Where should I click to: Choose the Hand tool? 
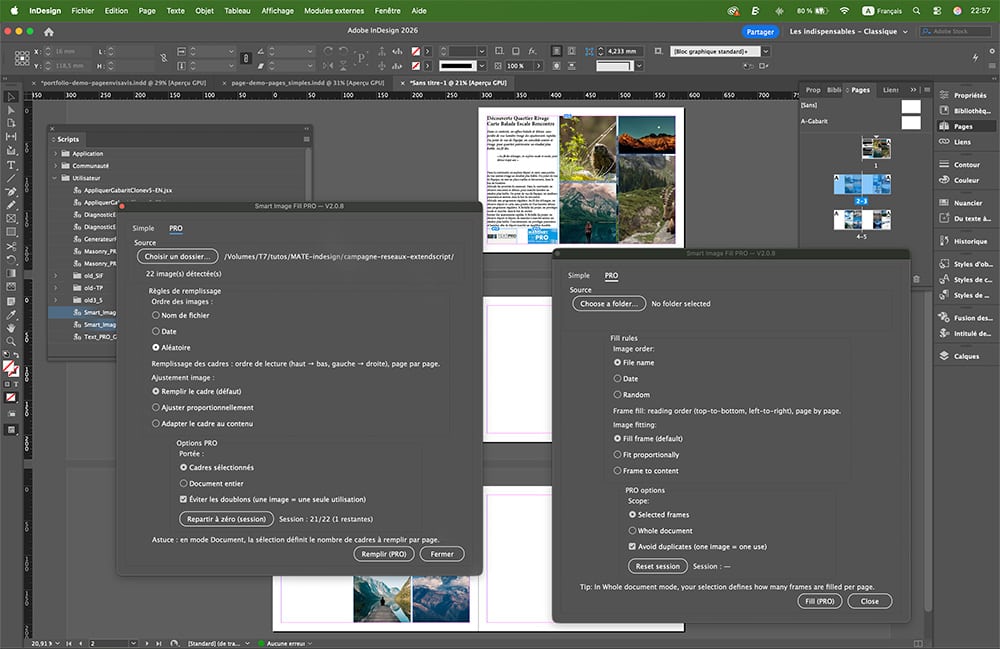click(x=11, y=327)
